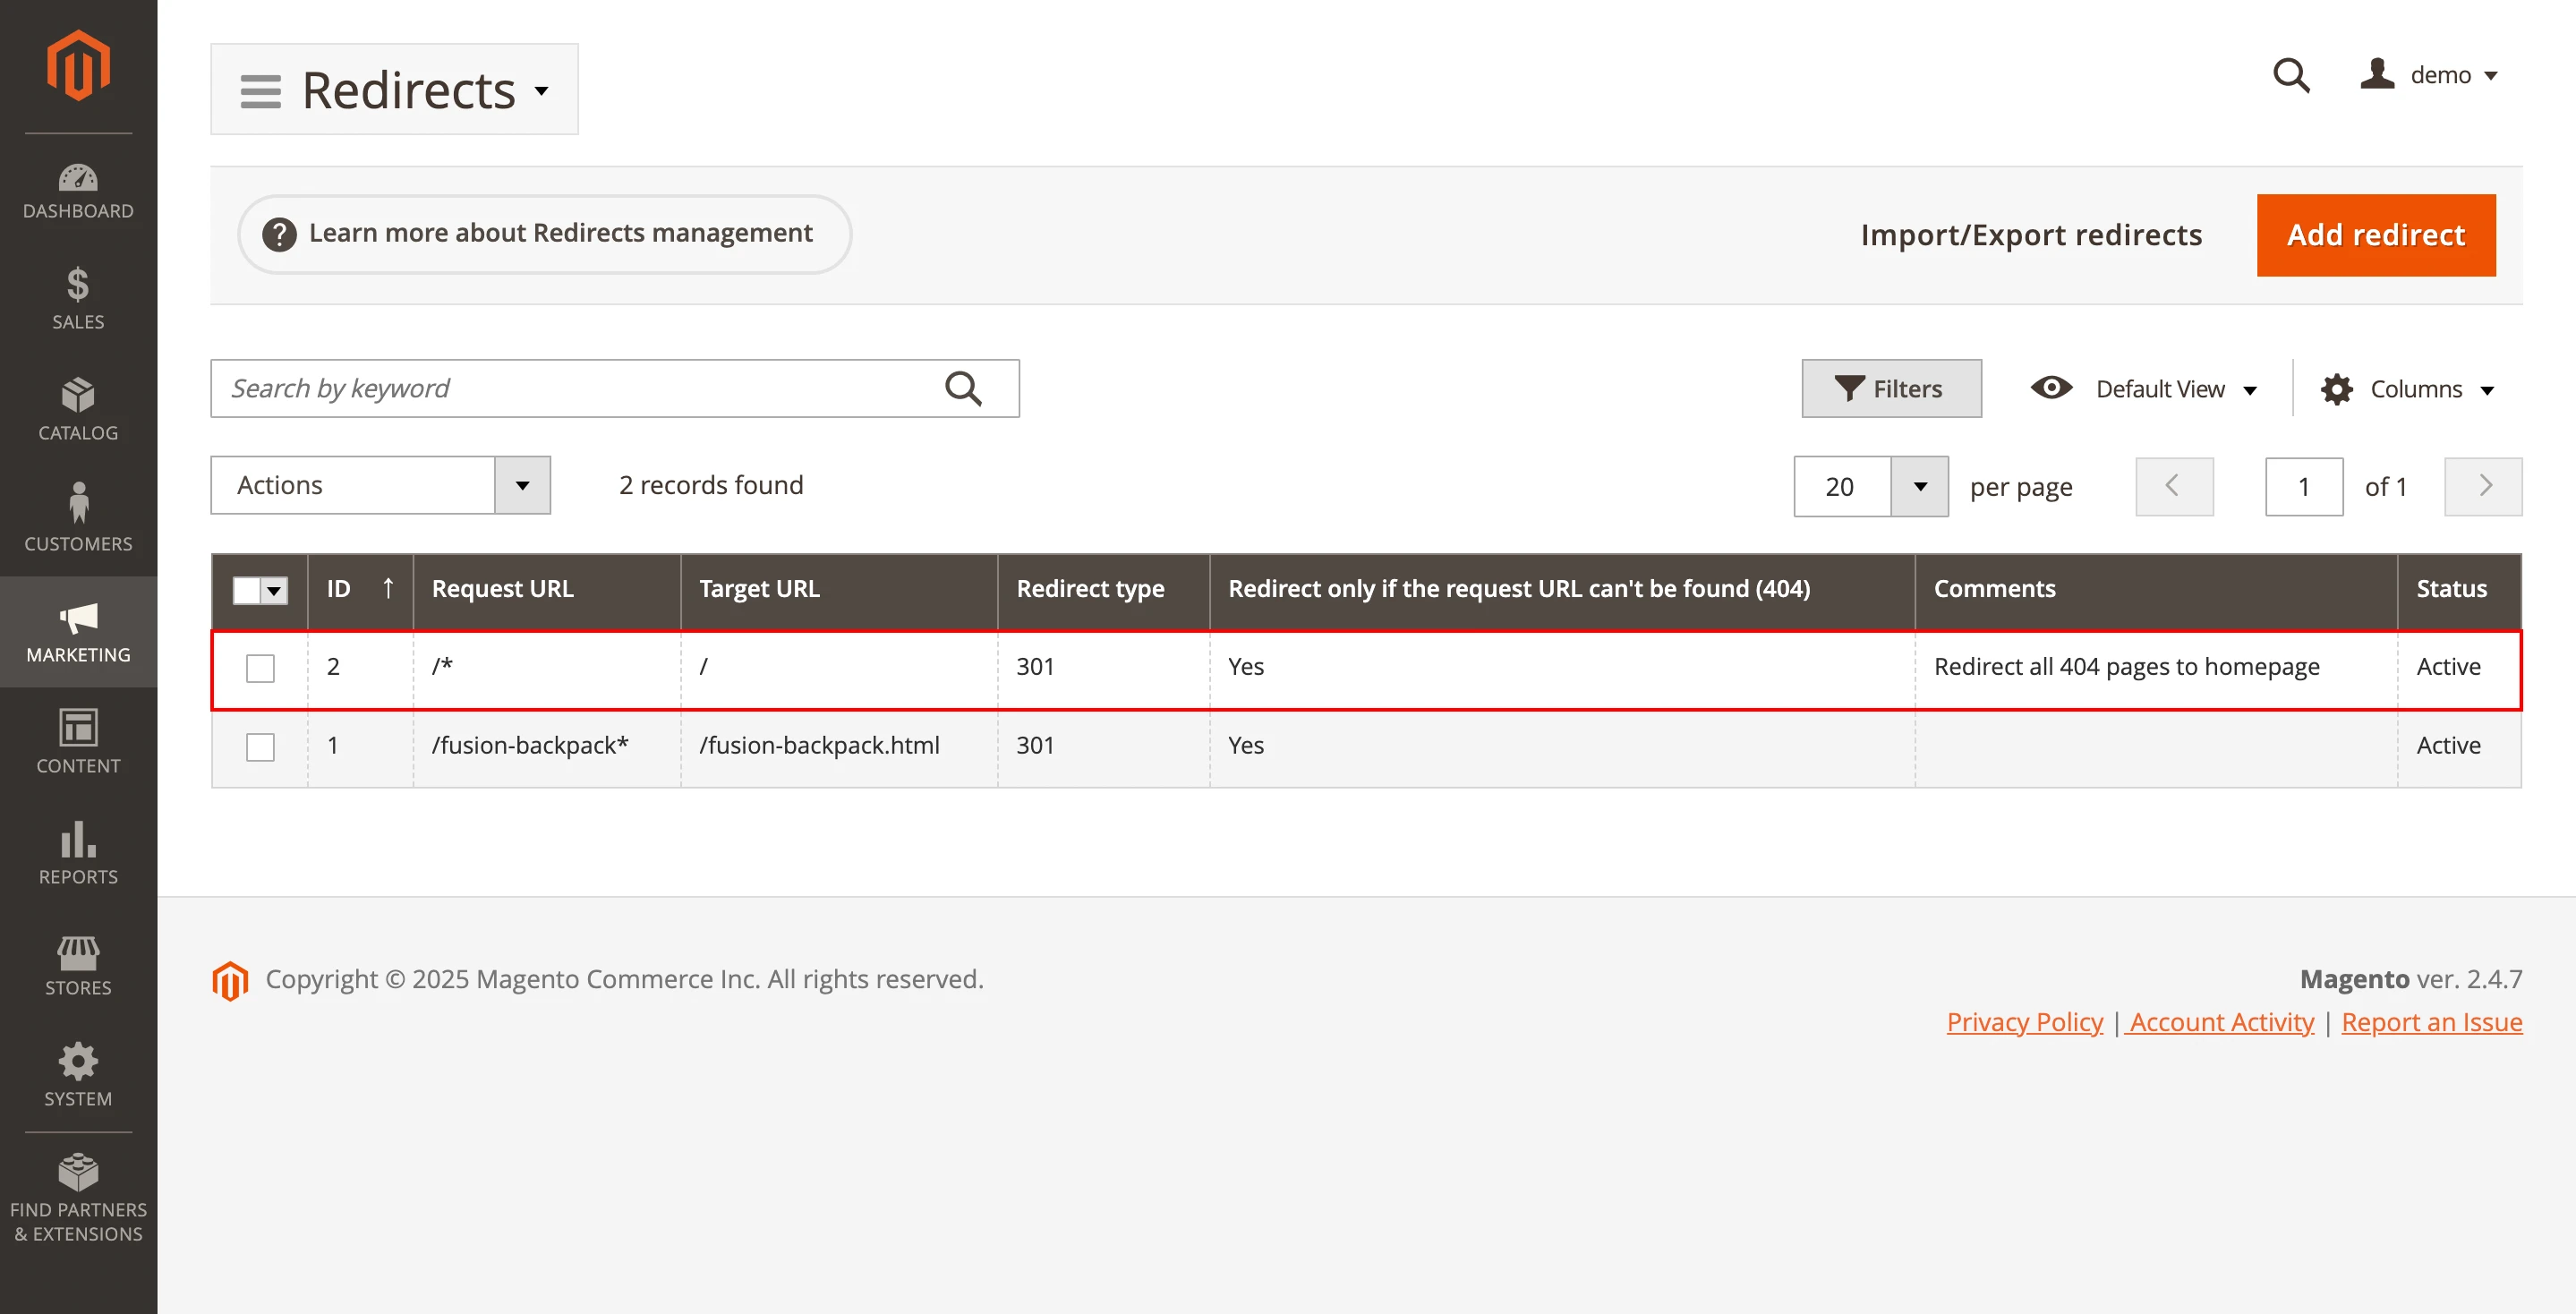Image resolution: width=2576 pixels, height=1314 pixels.
Task: Open the Actions dropdown
Action: (x=380, y=485)
